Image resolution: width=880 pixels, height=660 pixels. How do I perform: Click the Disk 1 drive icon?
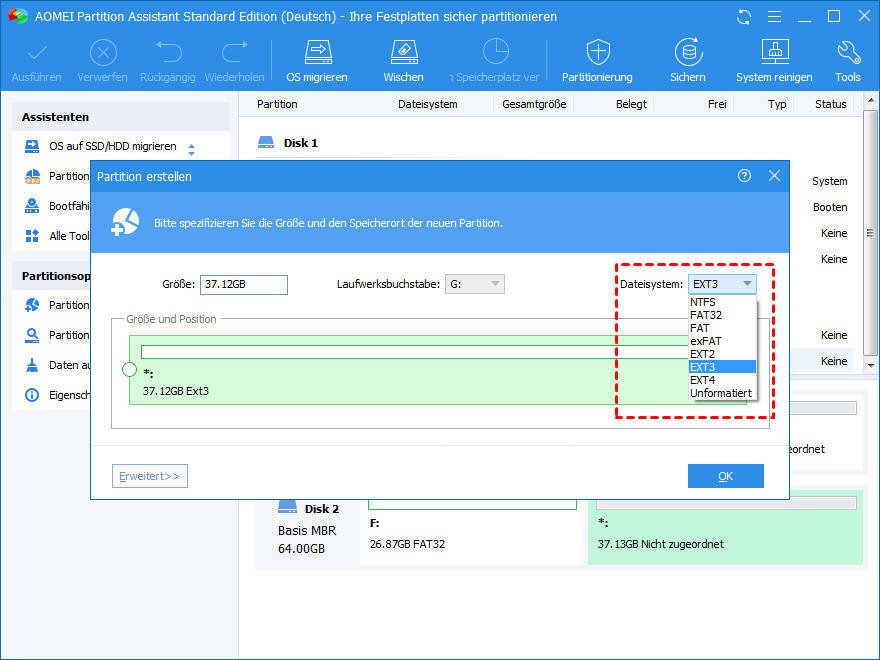pyautogui.click(x=266, y=143)
